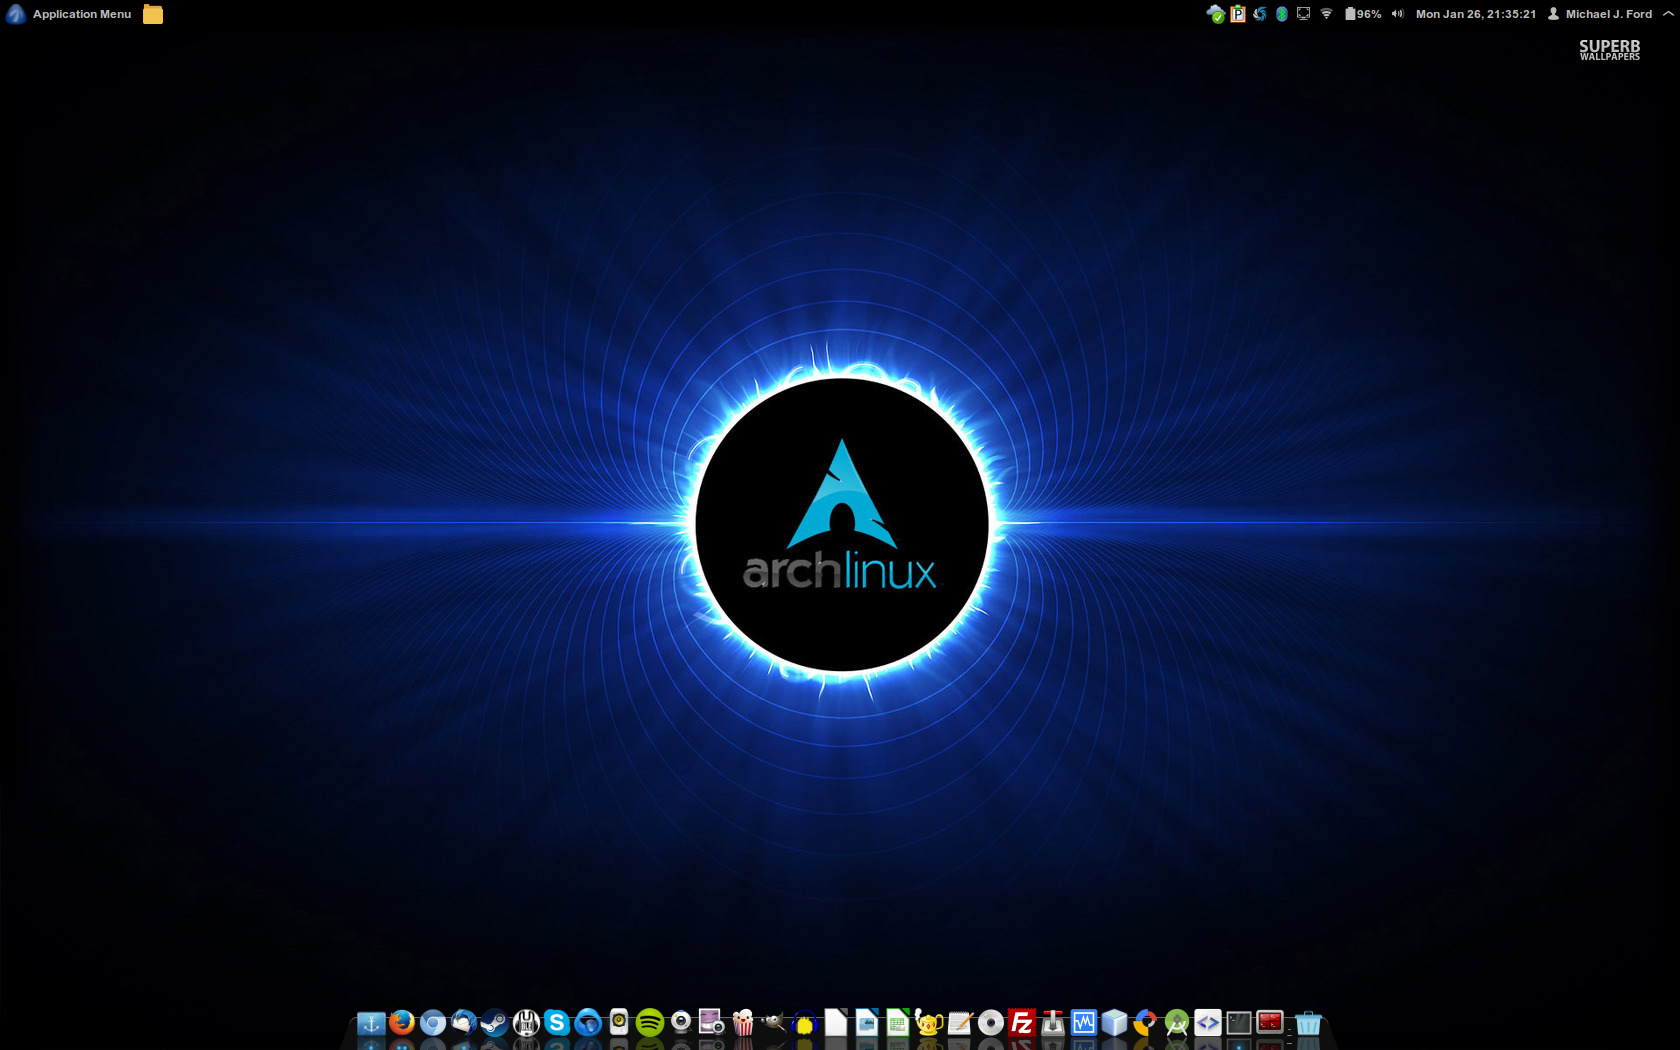
Task: Click the clock showing Mon Jan 26
Action: tap(1476, 14)
